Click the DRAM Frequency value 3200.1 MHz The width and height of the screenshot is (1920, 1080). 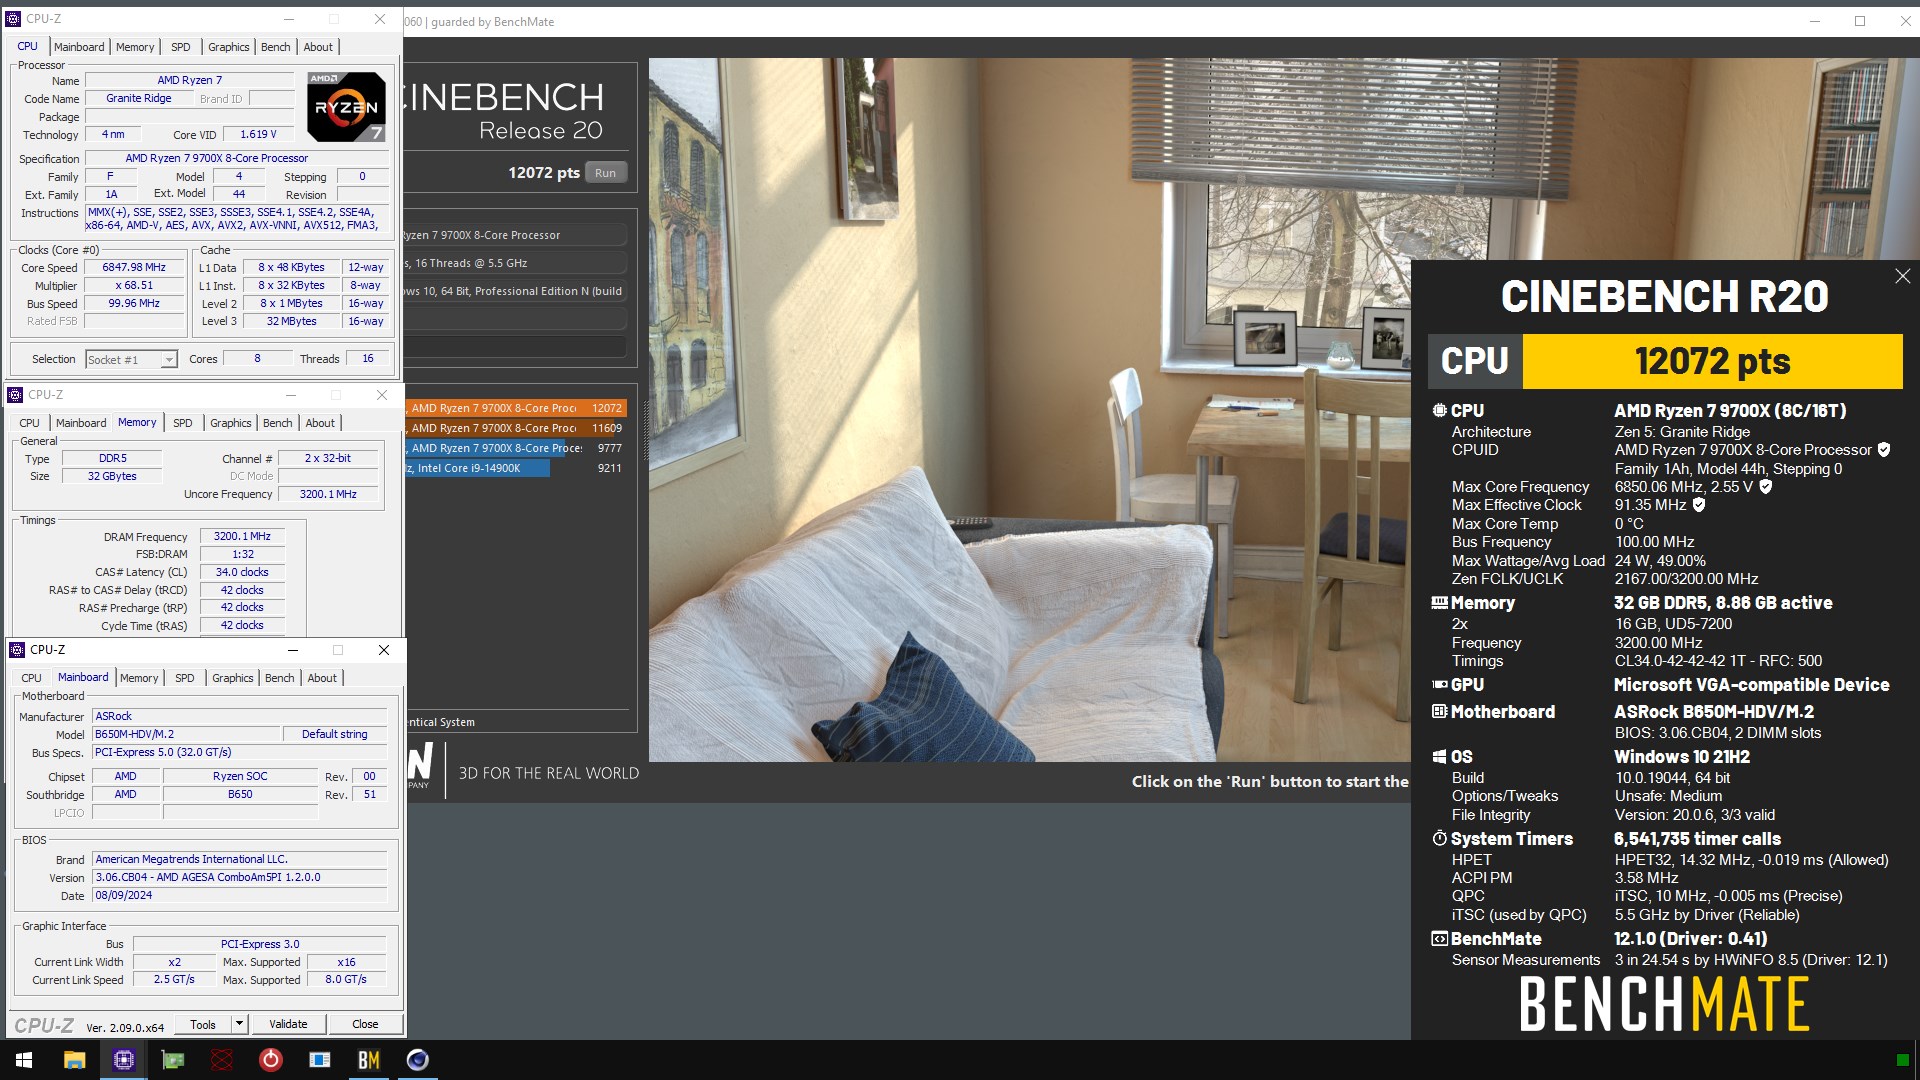point(242,537)
